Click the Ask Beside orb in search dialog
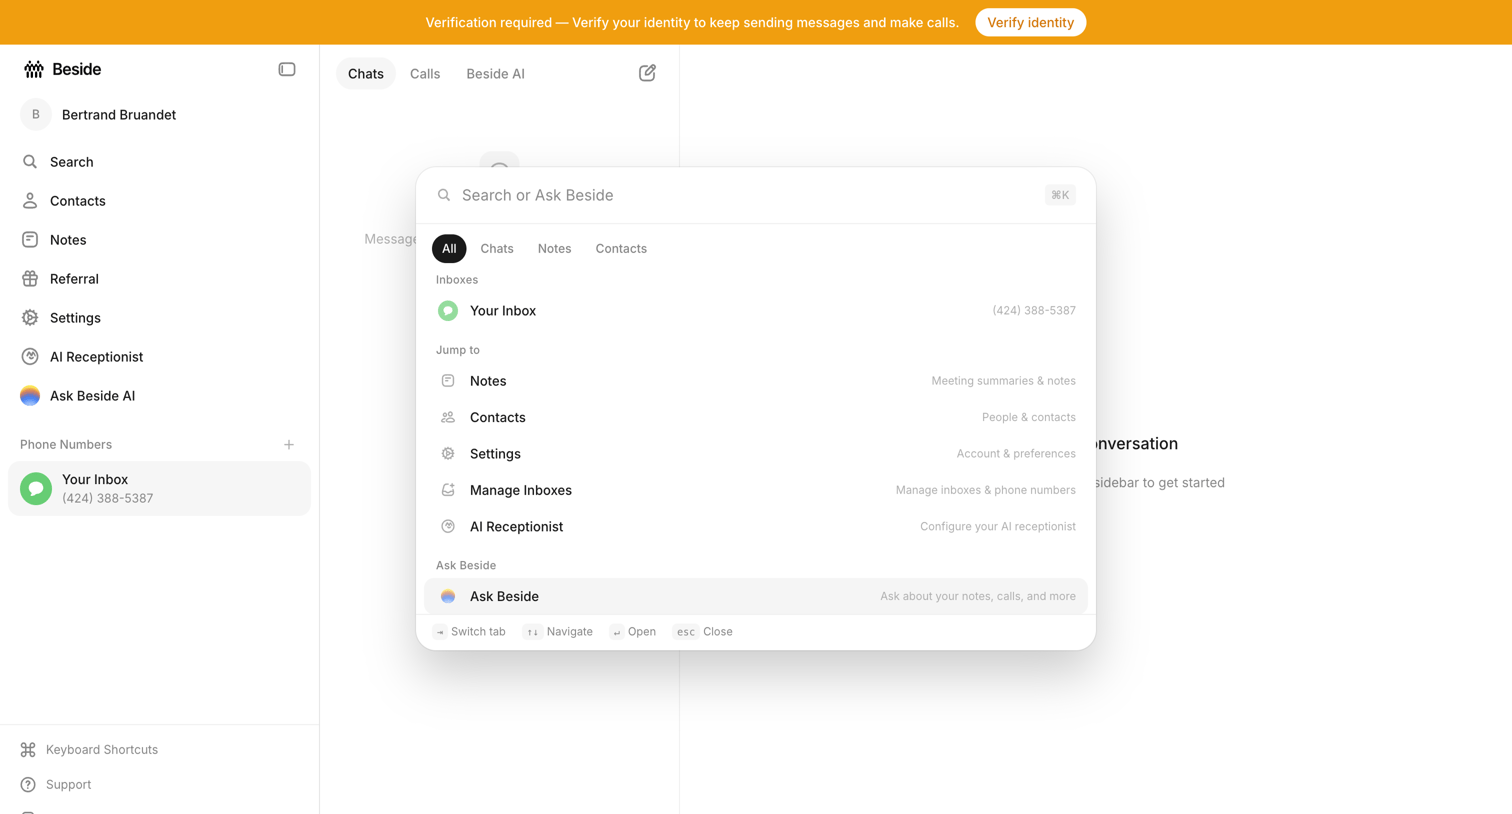The width and height of the screenshot is (1512, 814). (x=448, y=597)
